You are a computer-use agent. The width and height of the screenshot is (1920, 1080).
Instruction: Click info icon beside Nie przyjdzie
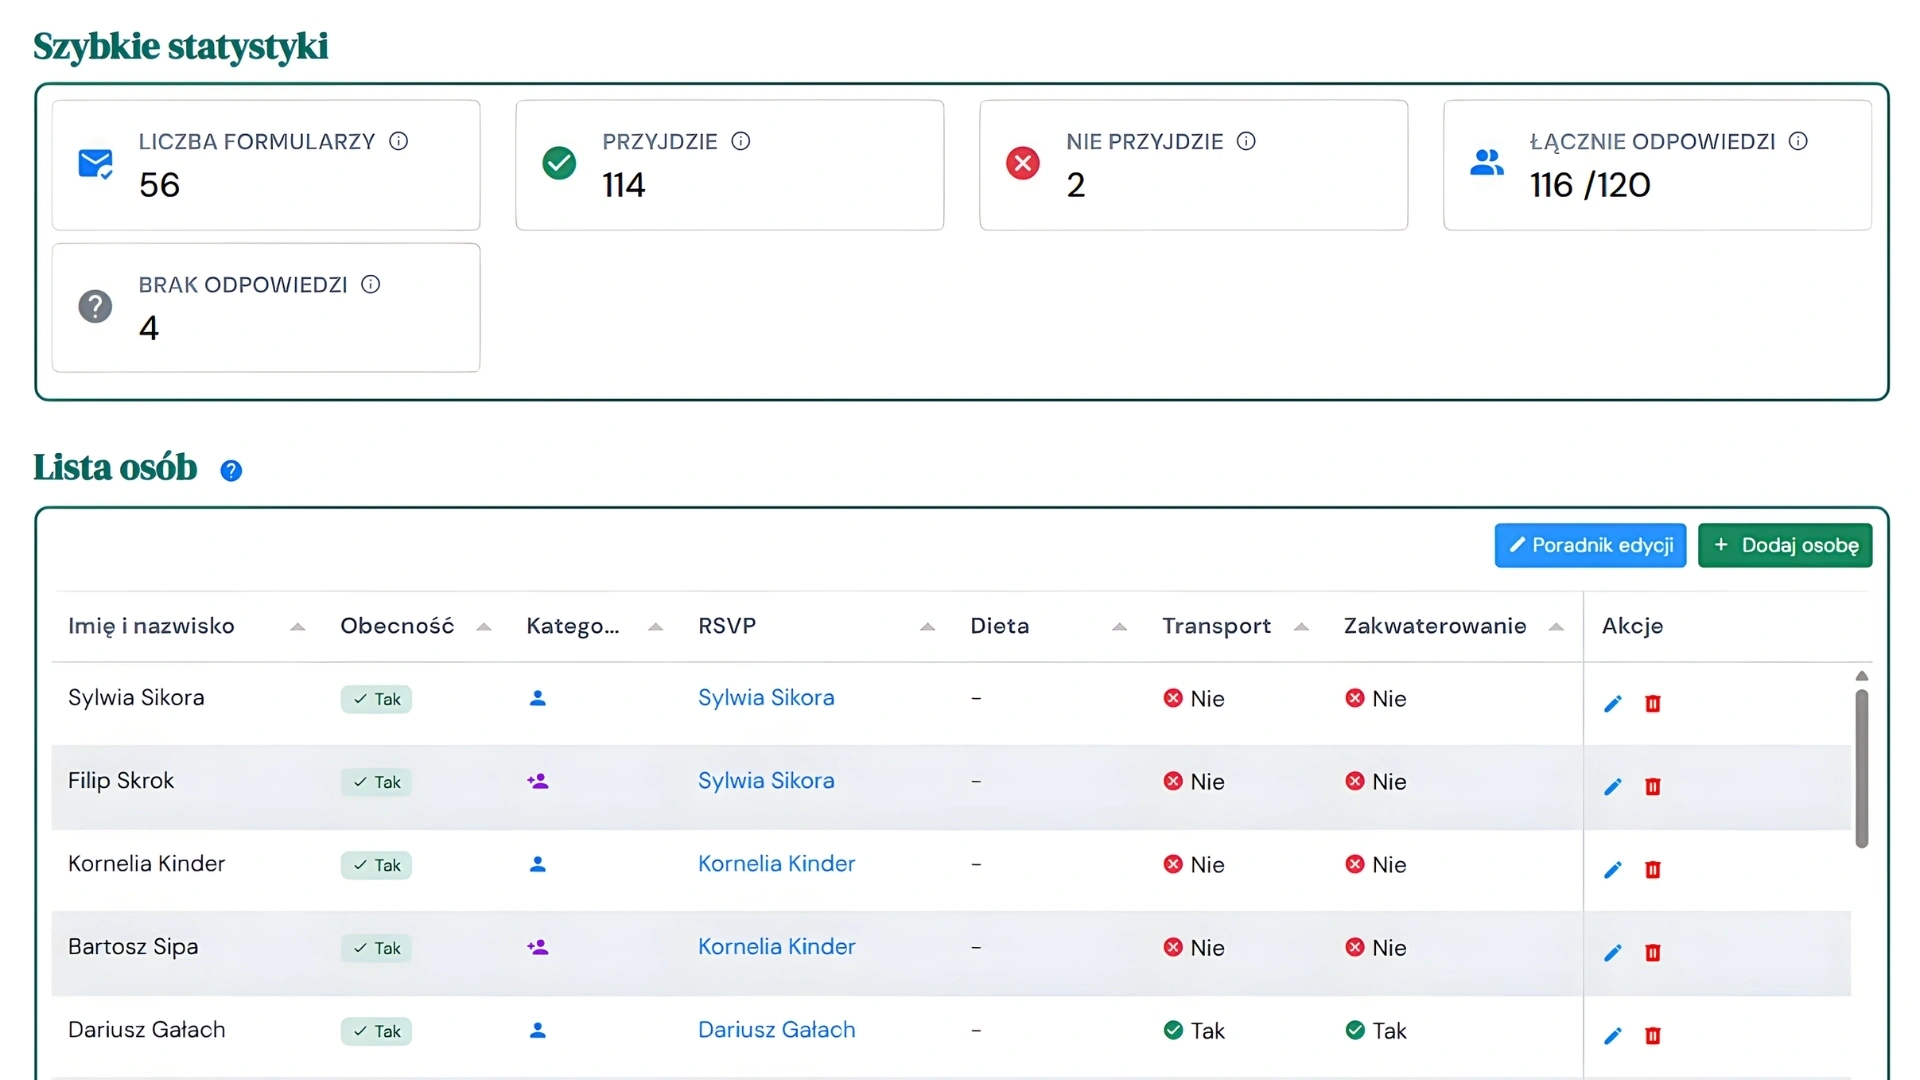[1246, 141]
